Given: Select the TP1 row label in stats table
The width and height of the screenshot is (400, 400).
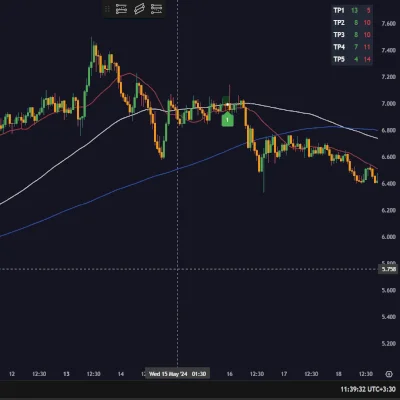Looking at the screenshot, I should point(339,11).
